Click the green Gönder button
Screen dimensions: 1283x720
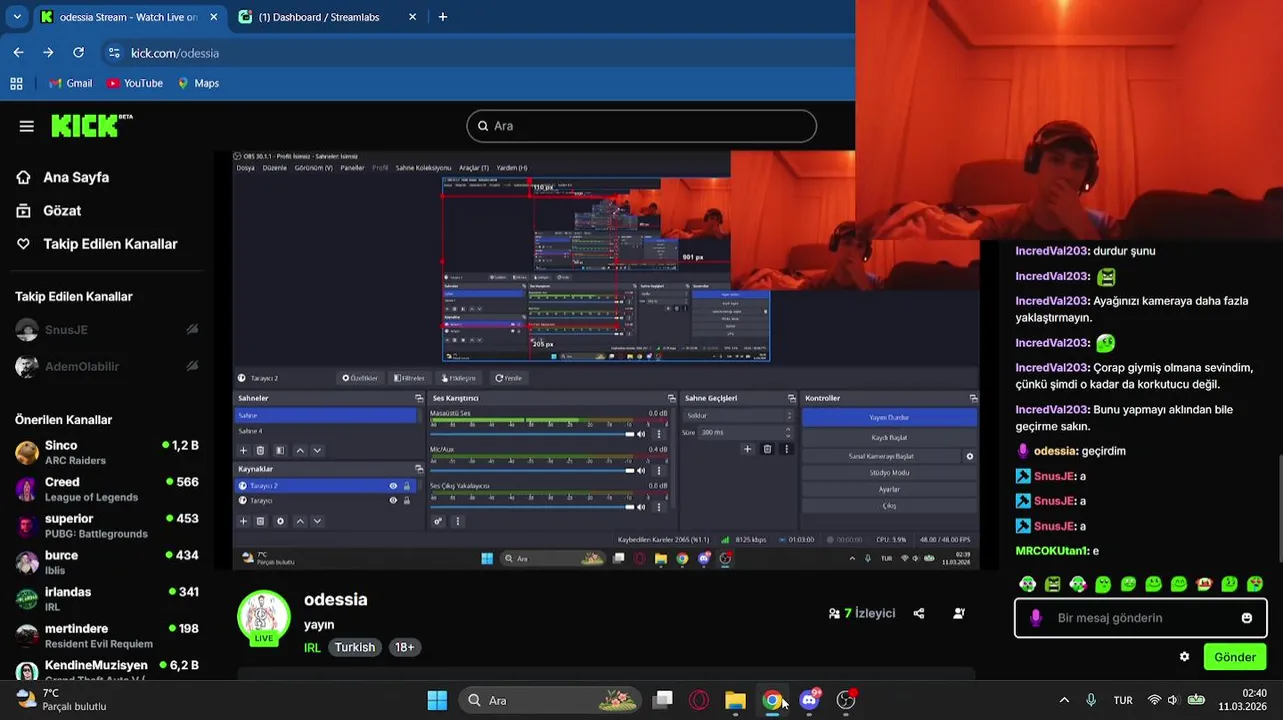pos(1235,657)
